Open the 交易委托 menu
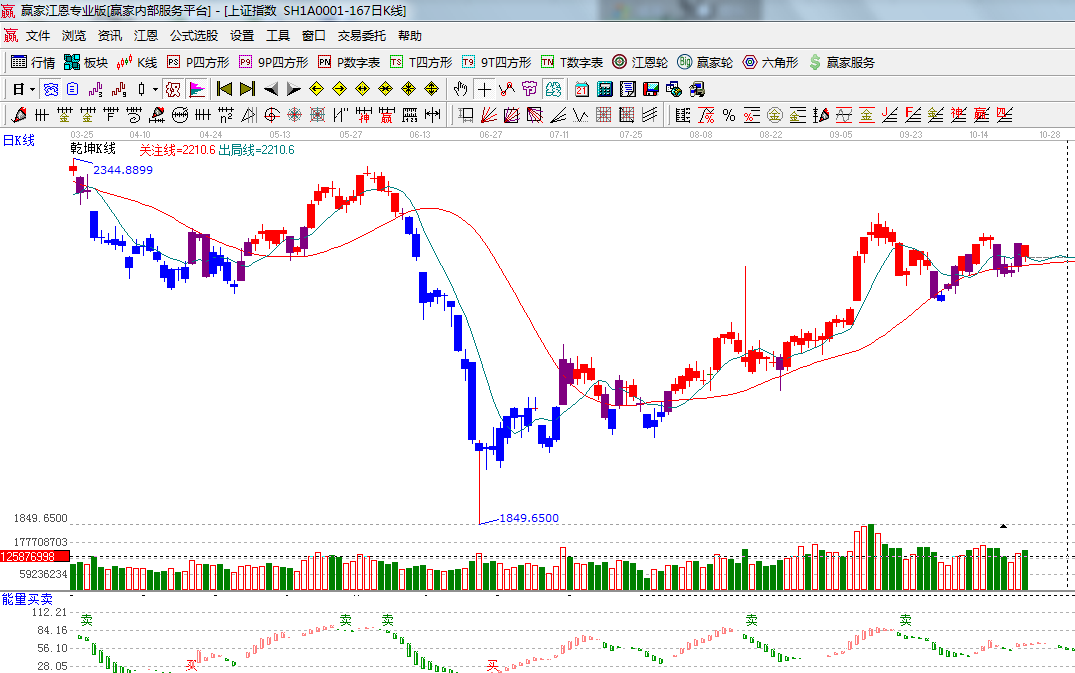 (x=361, y=35)
